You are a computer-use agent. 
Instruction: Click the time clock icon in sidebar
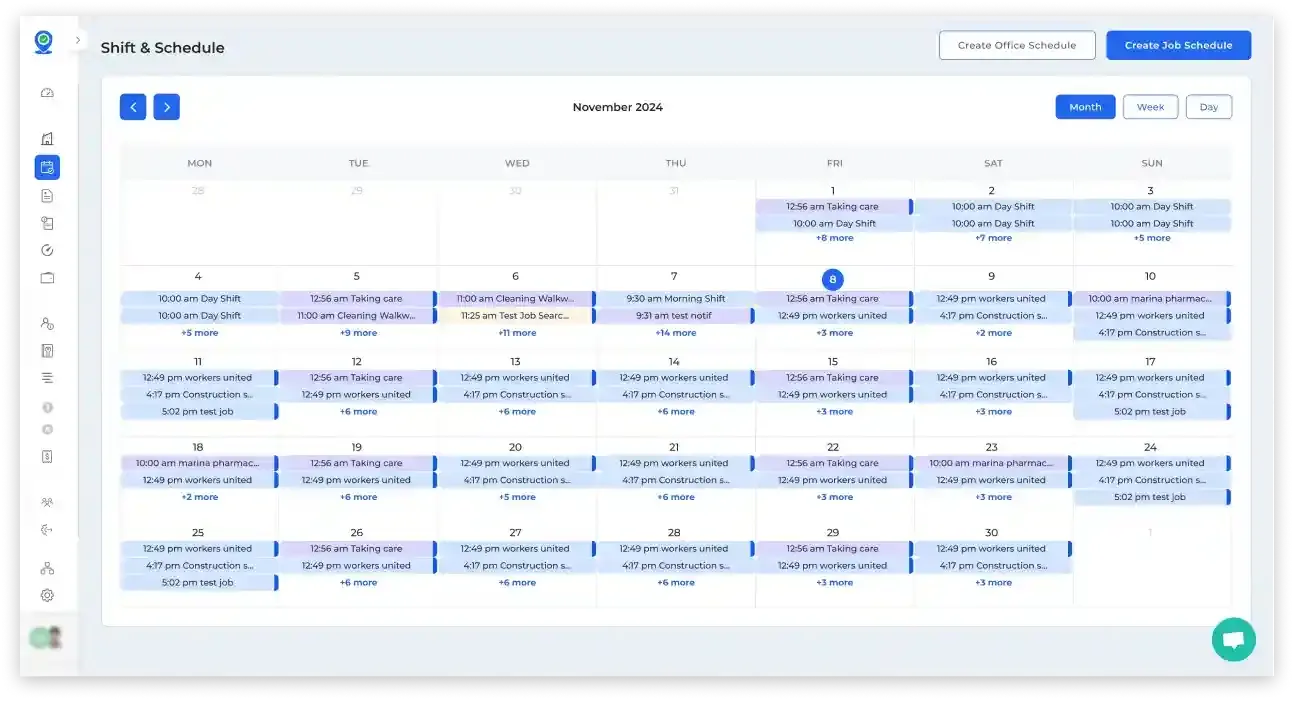[x=47, y=249]
